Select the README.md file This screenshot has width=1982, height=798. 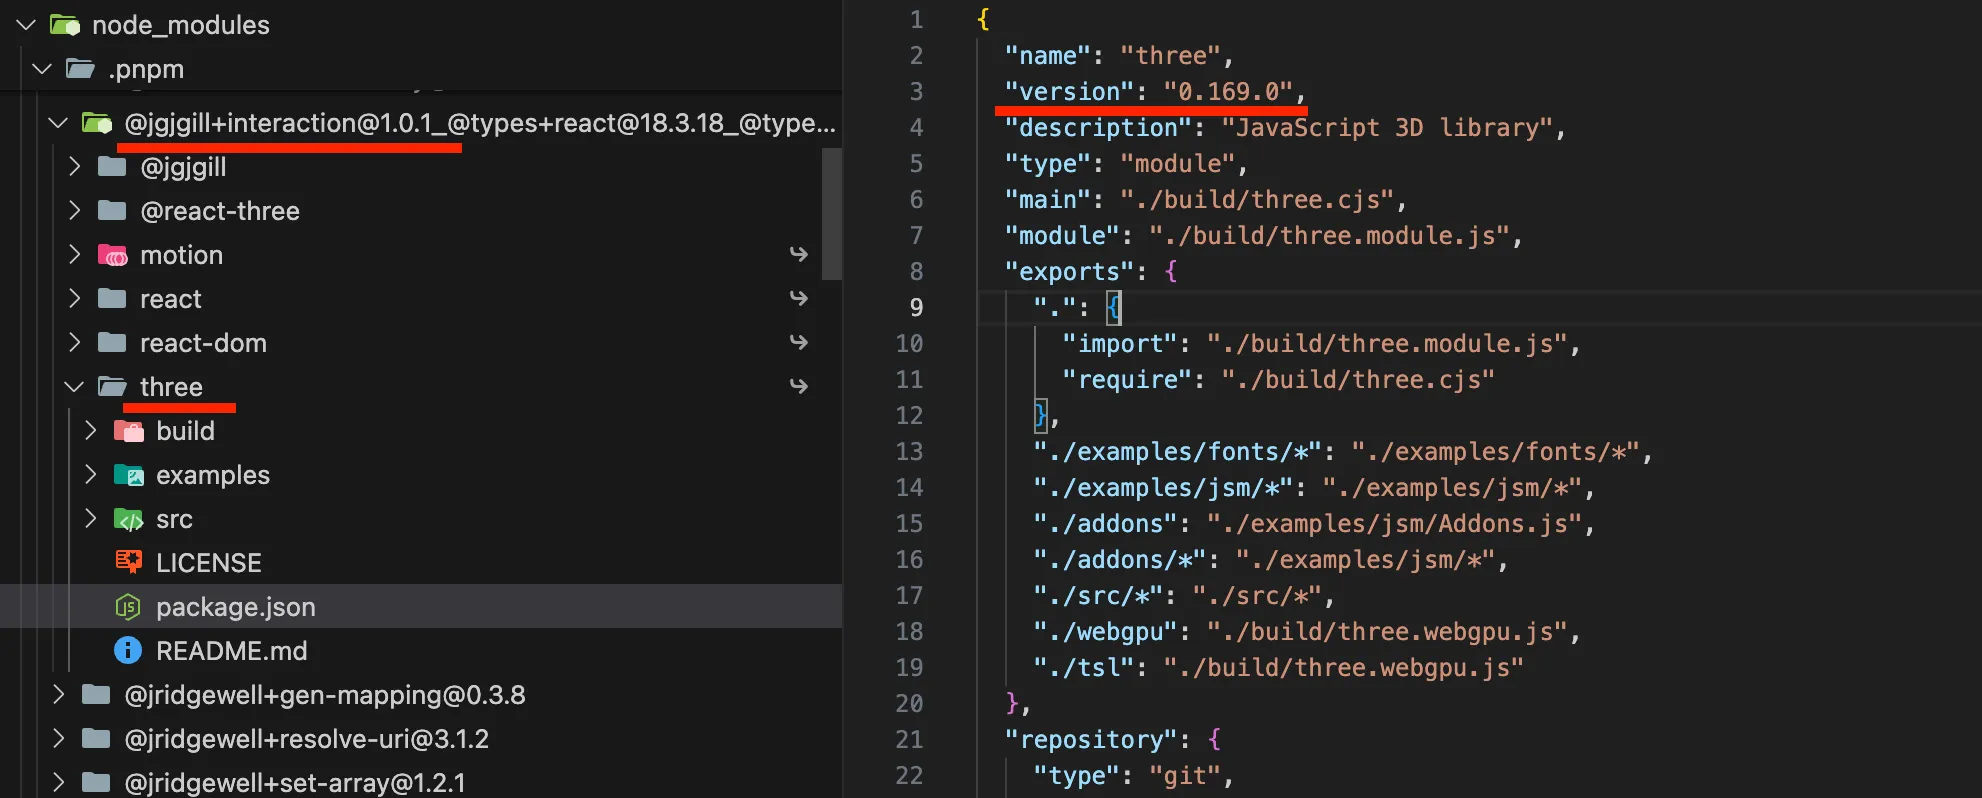point(231,651)
